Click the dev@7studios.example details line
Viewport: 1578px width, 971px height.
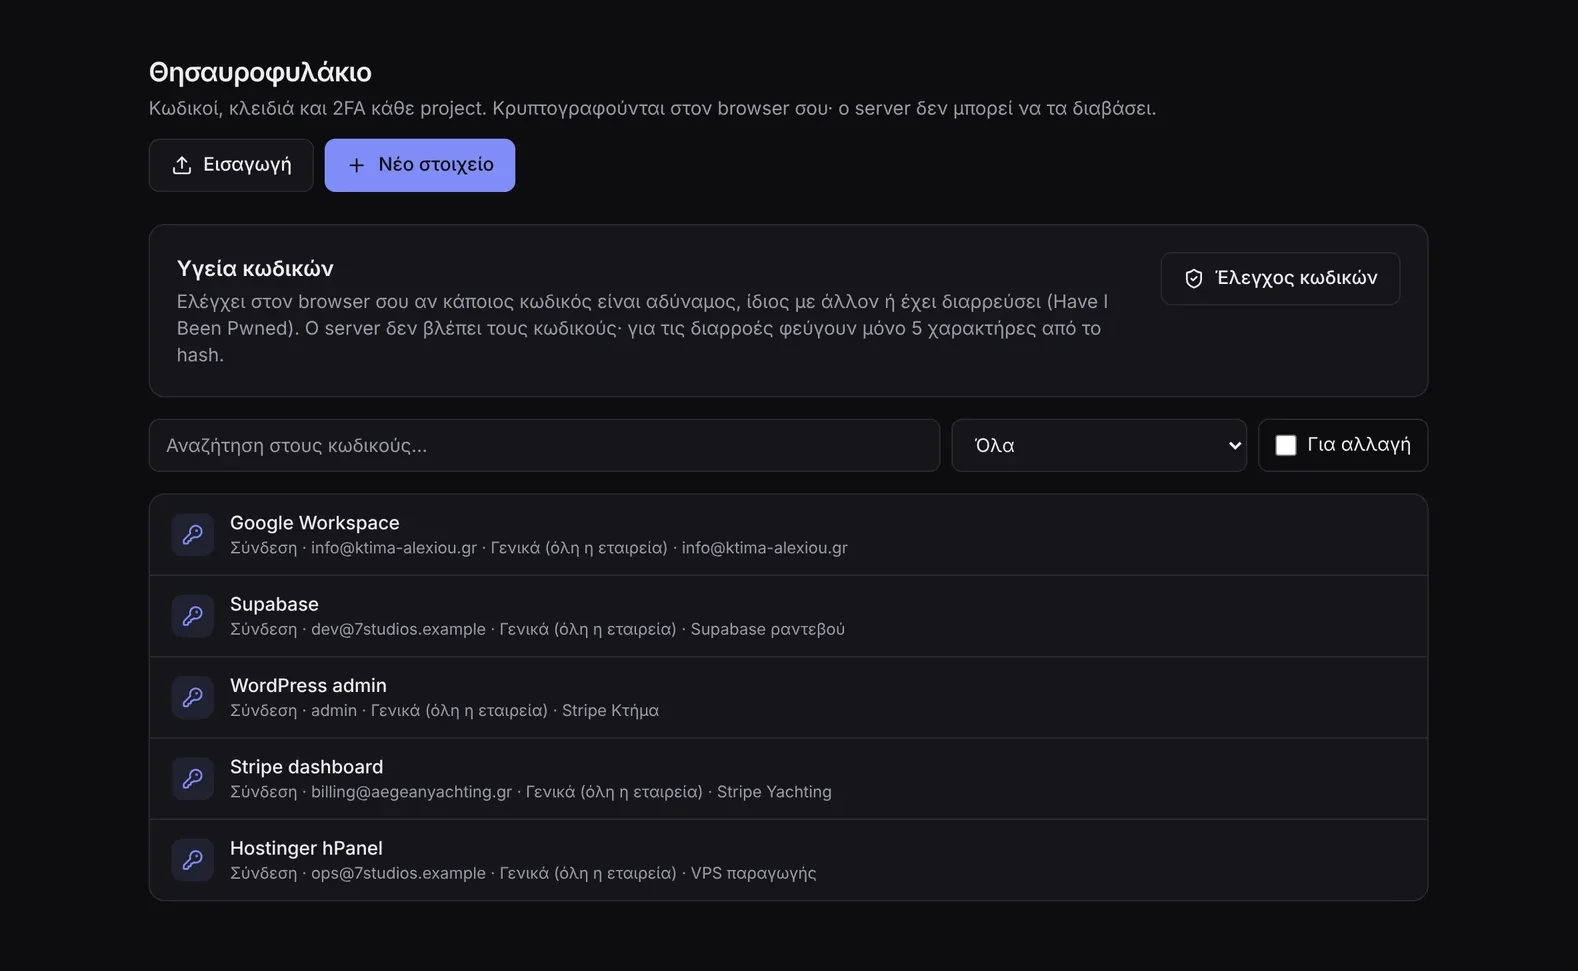tap(537, 629)
